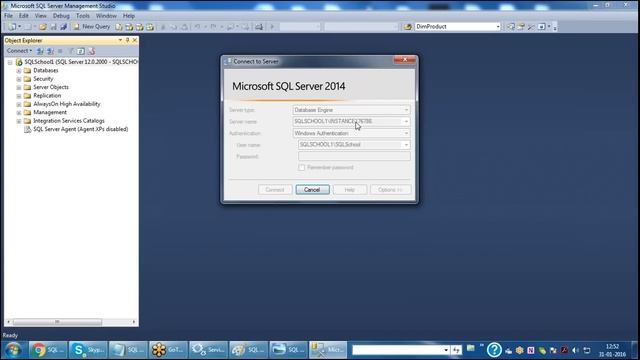The width and height of the screenshot is (640, 360).
Task: Click the Database Engine Query icon
Action: click(119, 27)
